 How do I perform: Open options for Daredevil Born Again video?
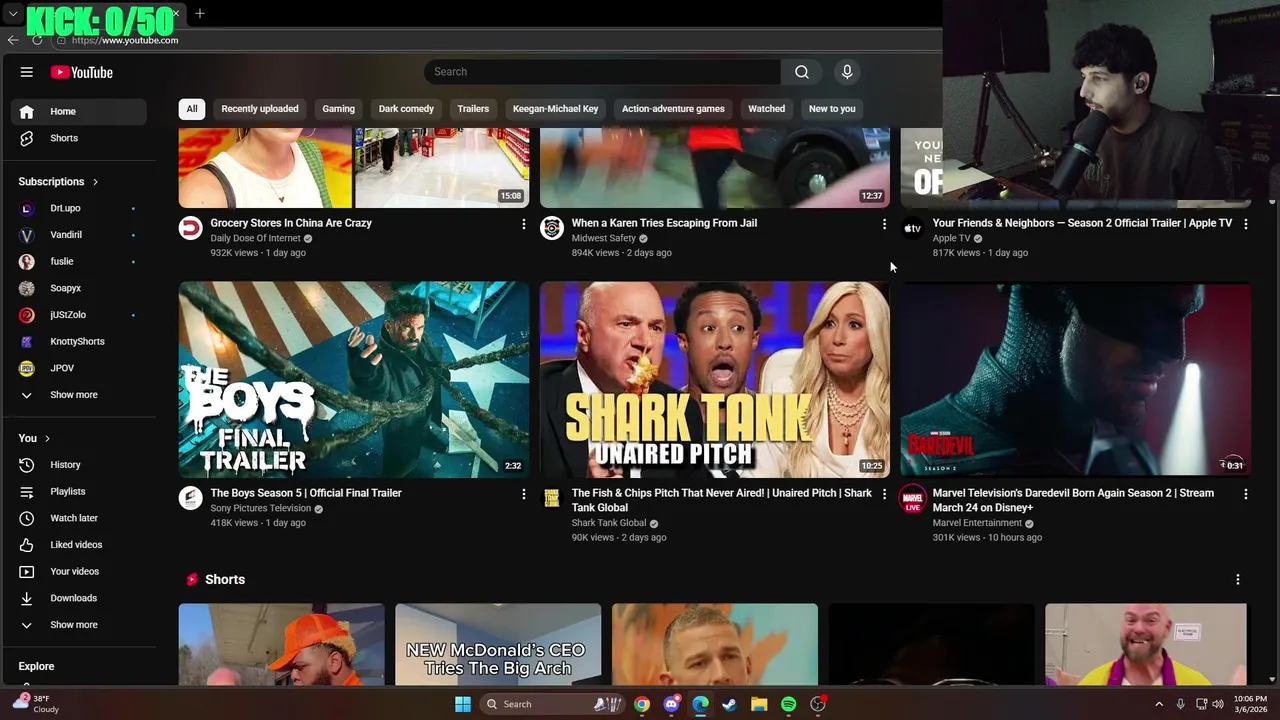tap(1245, 494)
